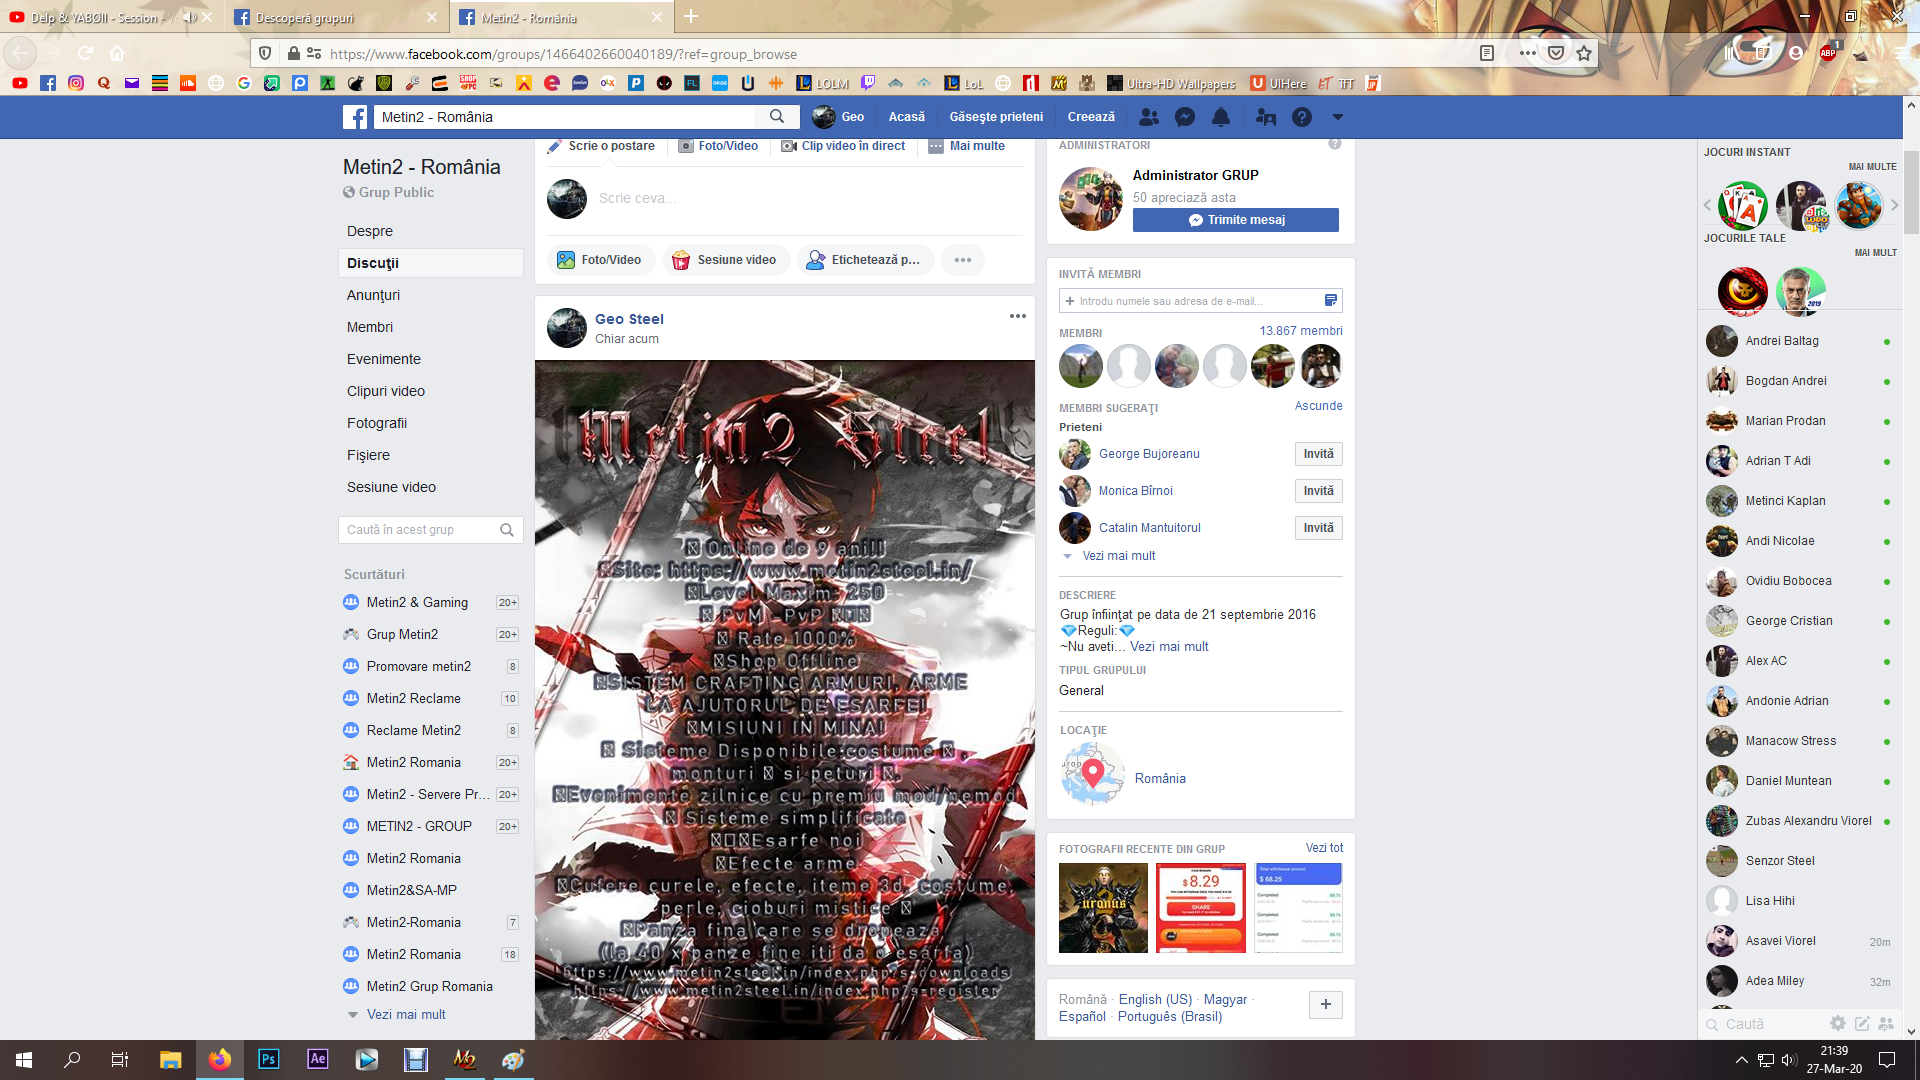Image resolution: width=1920 pixels, height=1080 pixels.
Task: Expand the Facebook account dropdown arrow
Action: 1337,117
